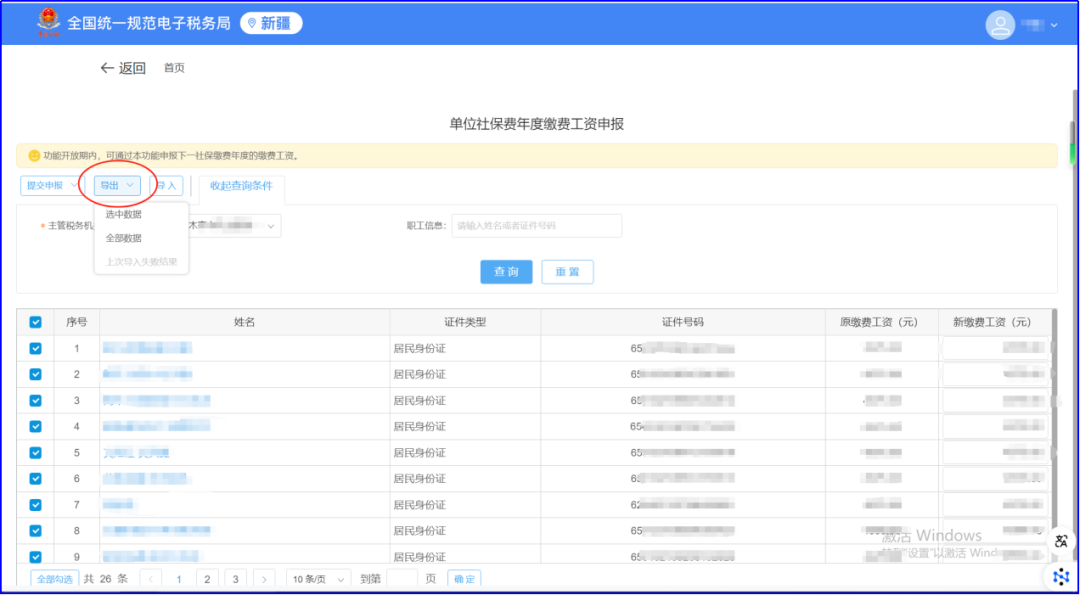
Task: Toggle the header select-all checkbox
Action: (x=35, y=322)
